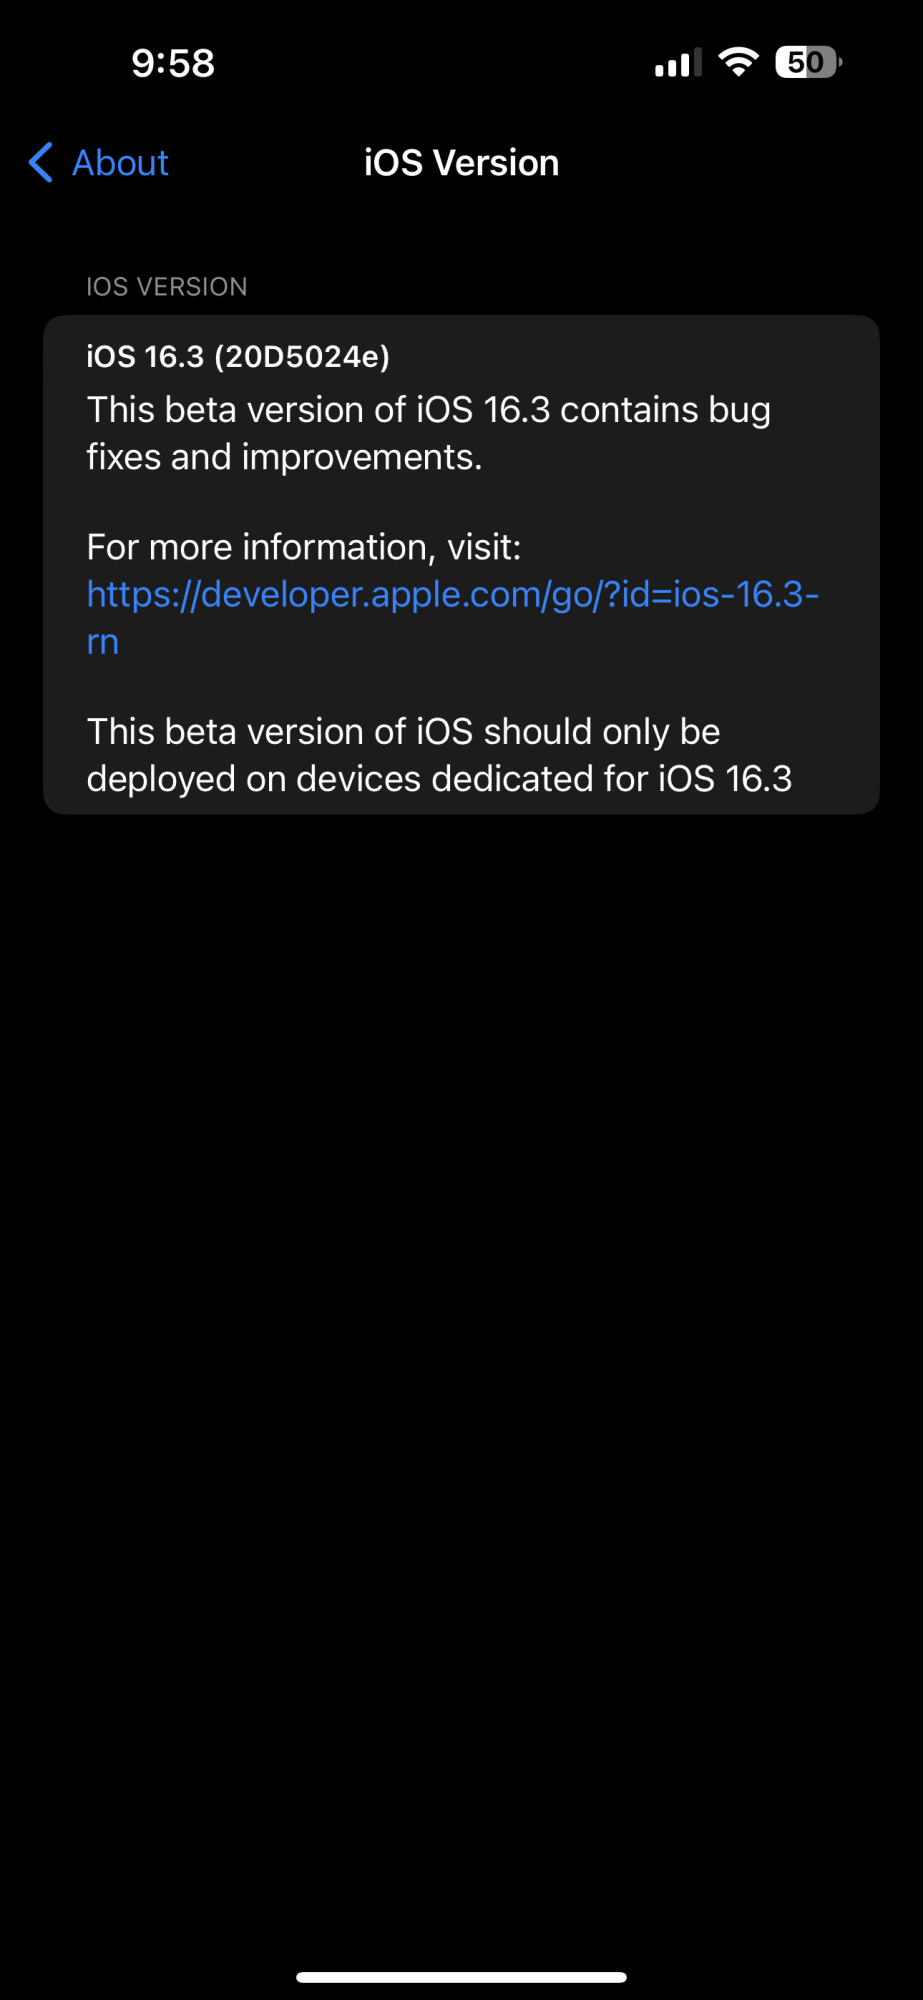Screen dimensions: 923x2000
Task: Tap the wrapped 'rn' end of link
Action: (103, 641)
